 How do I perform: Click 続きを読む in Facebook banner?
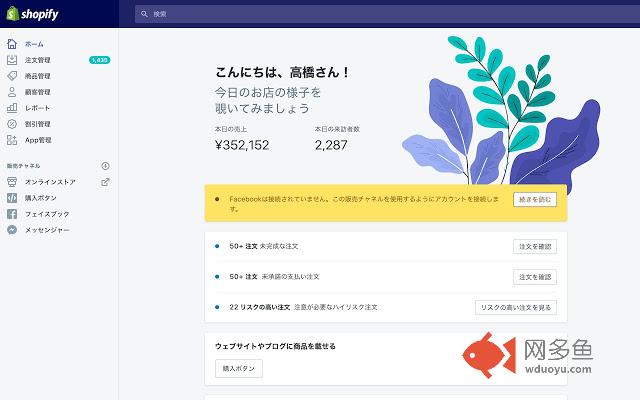click(535, 200)
